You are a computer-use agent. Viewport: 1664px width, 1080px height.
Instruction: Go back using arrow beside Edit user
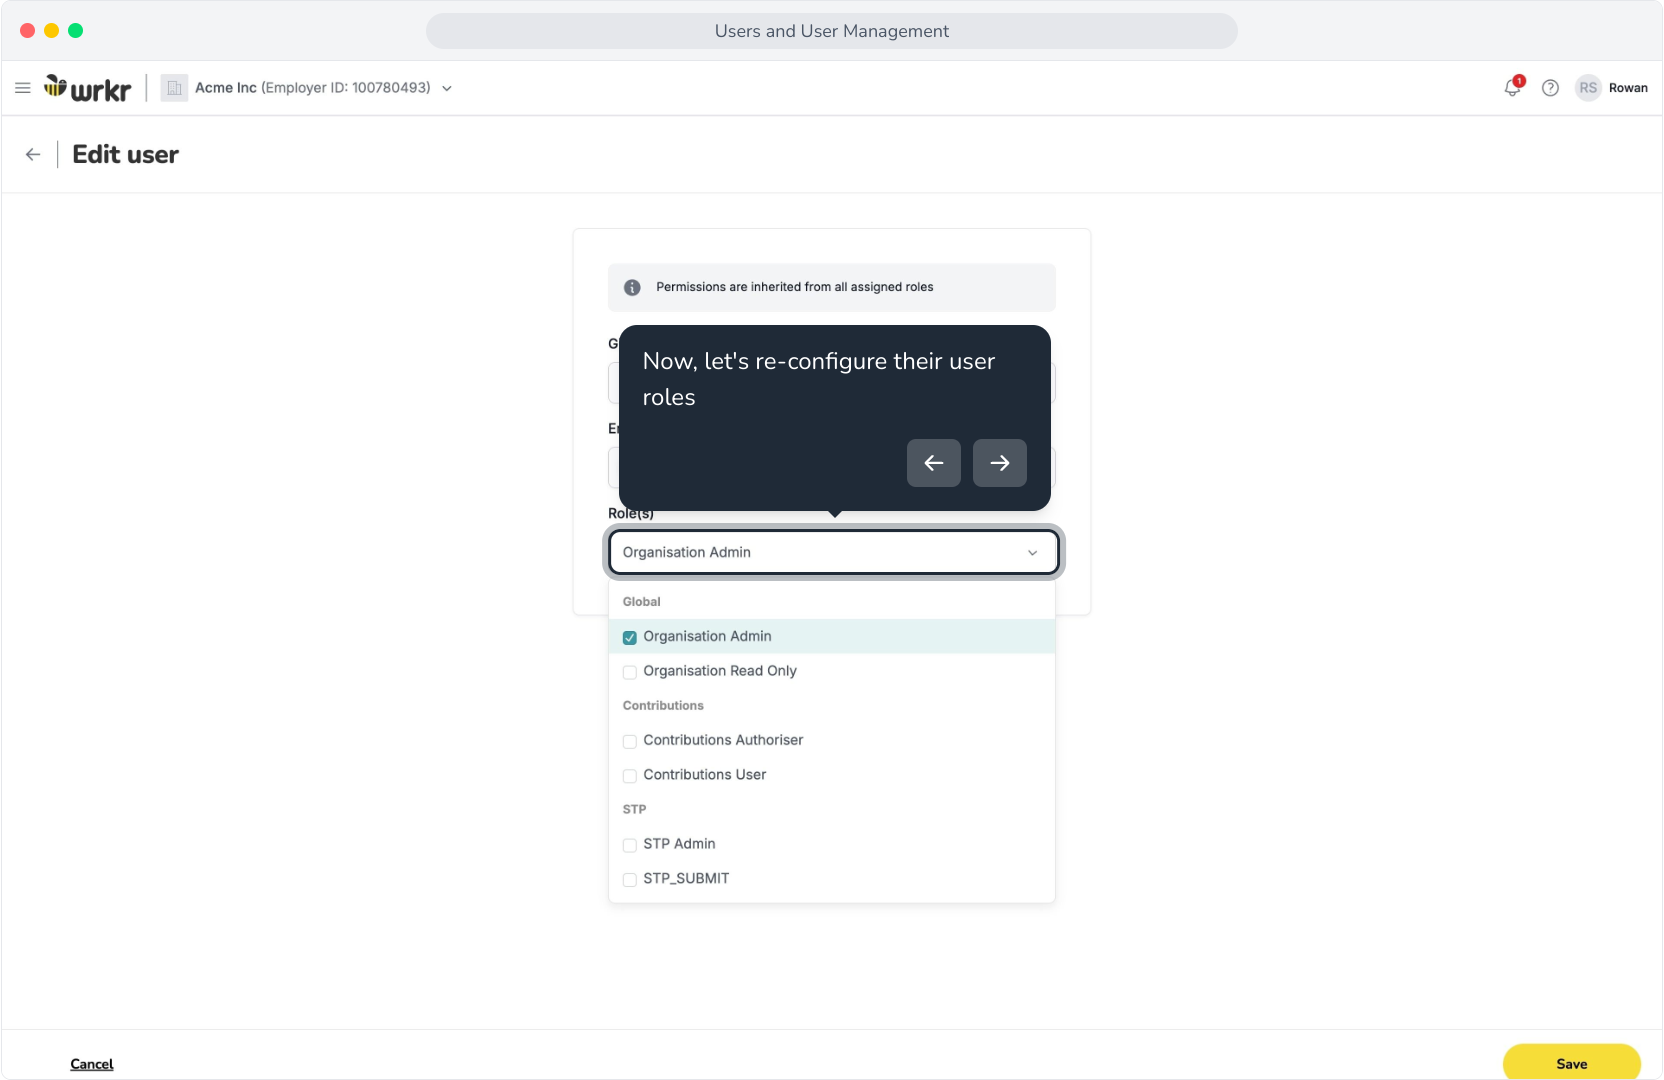click(x=33, y=154)
